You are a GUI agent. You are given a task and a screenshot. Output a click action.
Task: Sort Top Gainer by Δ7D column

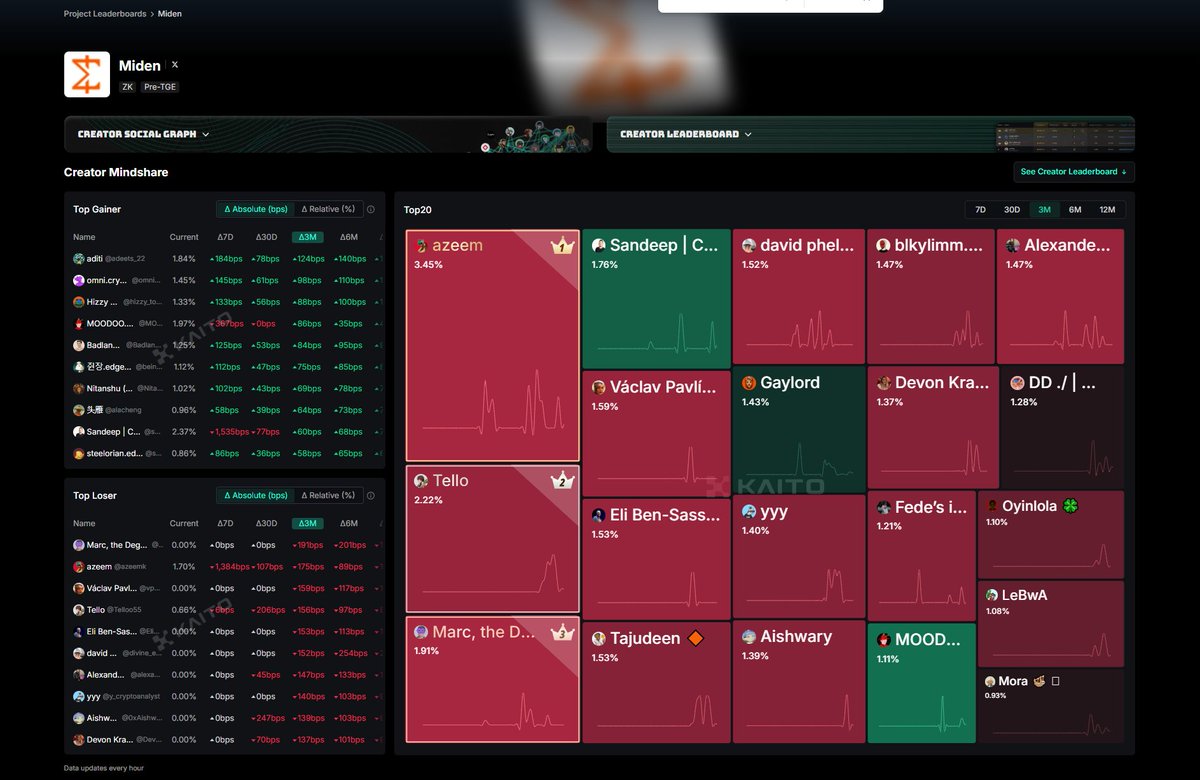pyautogui.click(x=225, y=237)
